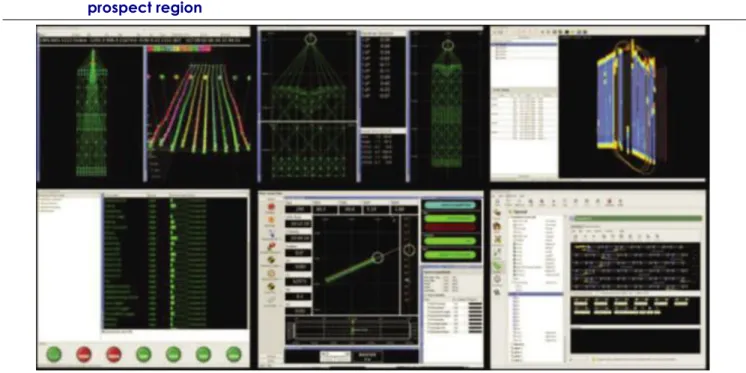The image size is (746, 373).
Task: Click the cyan status bar in center-bottom window
Action: 450,205
